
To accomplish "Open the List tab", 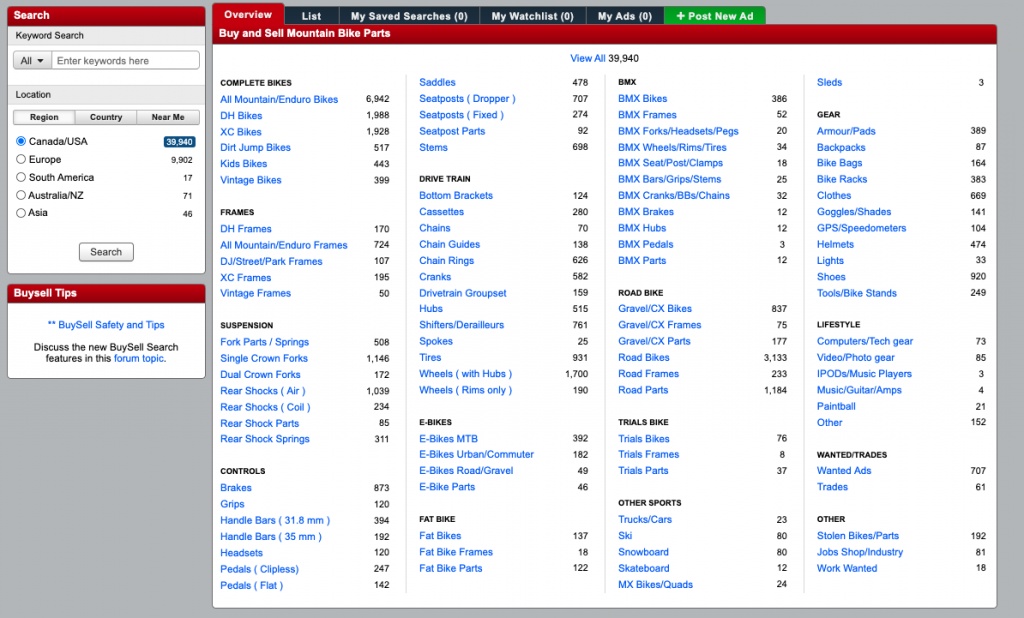I will click(311, 16).
